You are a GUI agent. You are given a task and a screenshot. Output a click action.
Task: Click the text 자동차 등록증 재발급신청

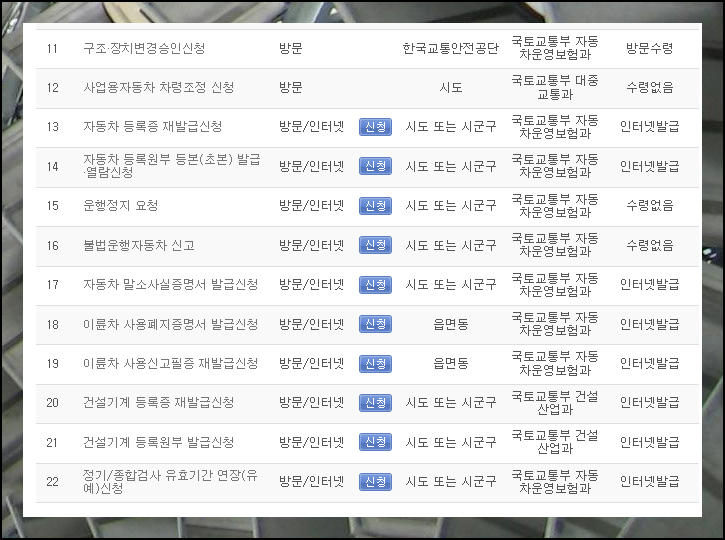[153, 127]
